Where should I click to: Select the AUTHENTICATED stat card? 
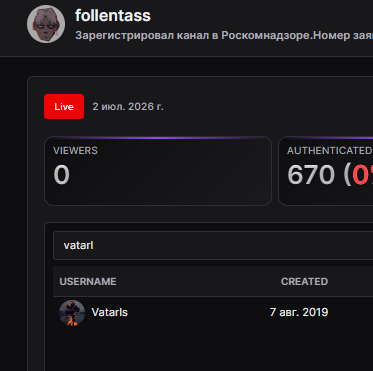click(326, 171)
